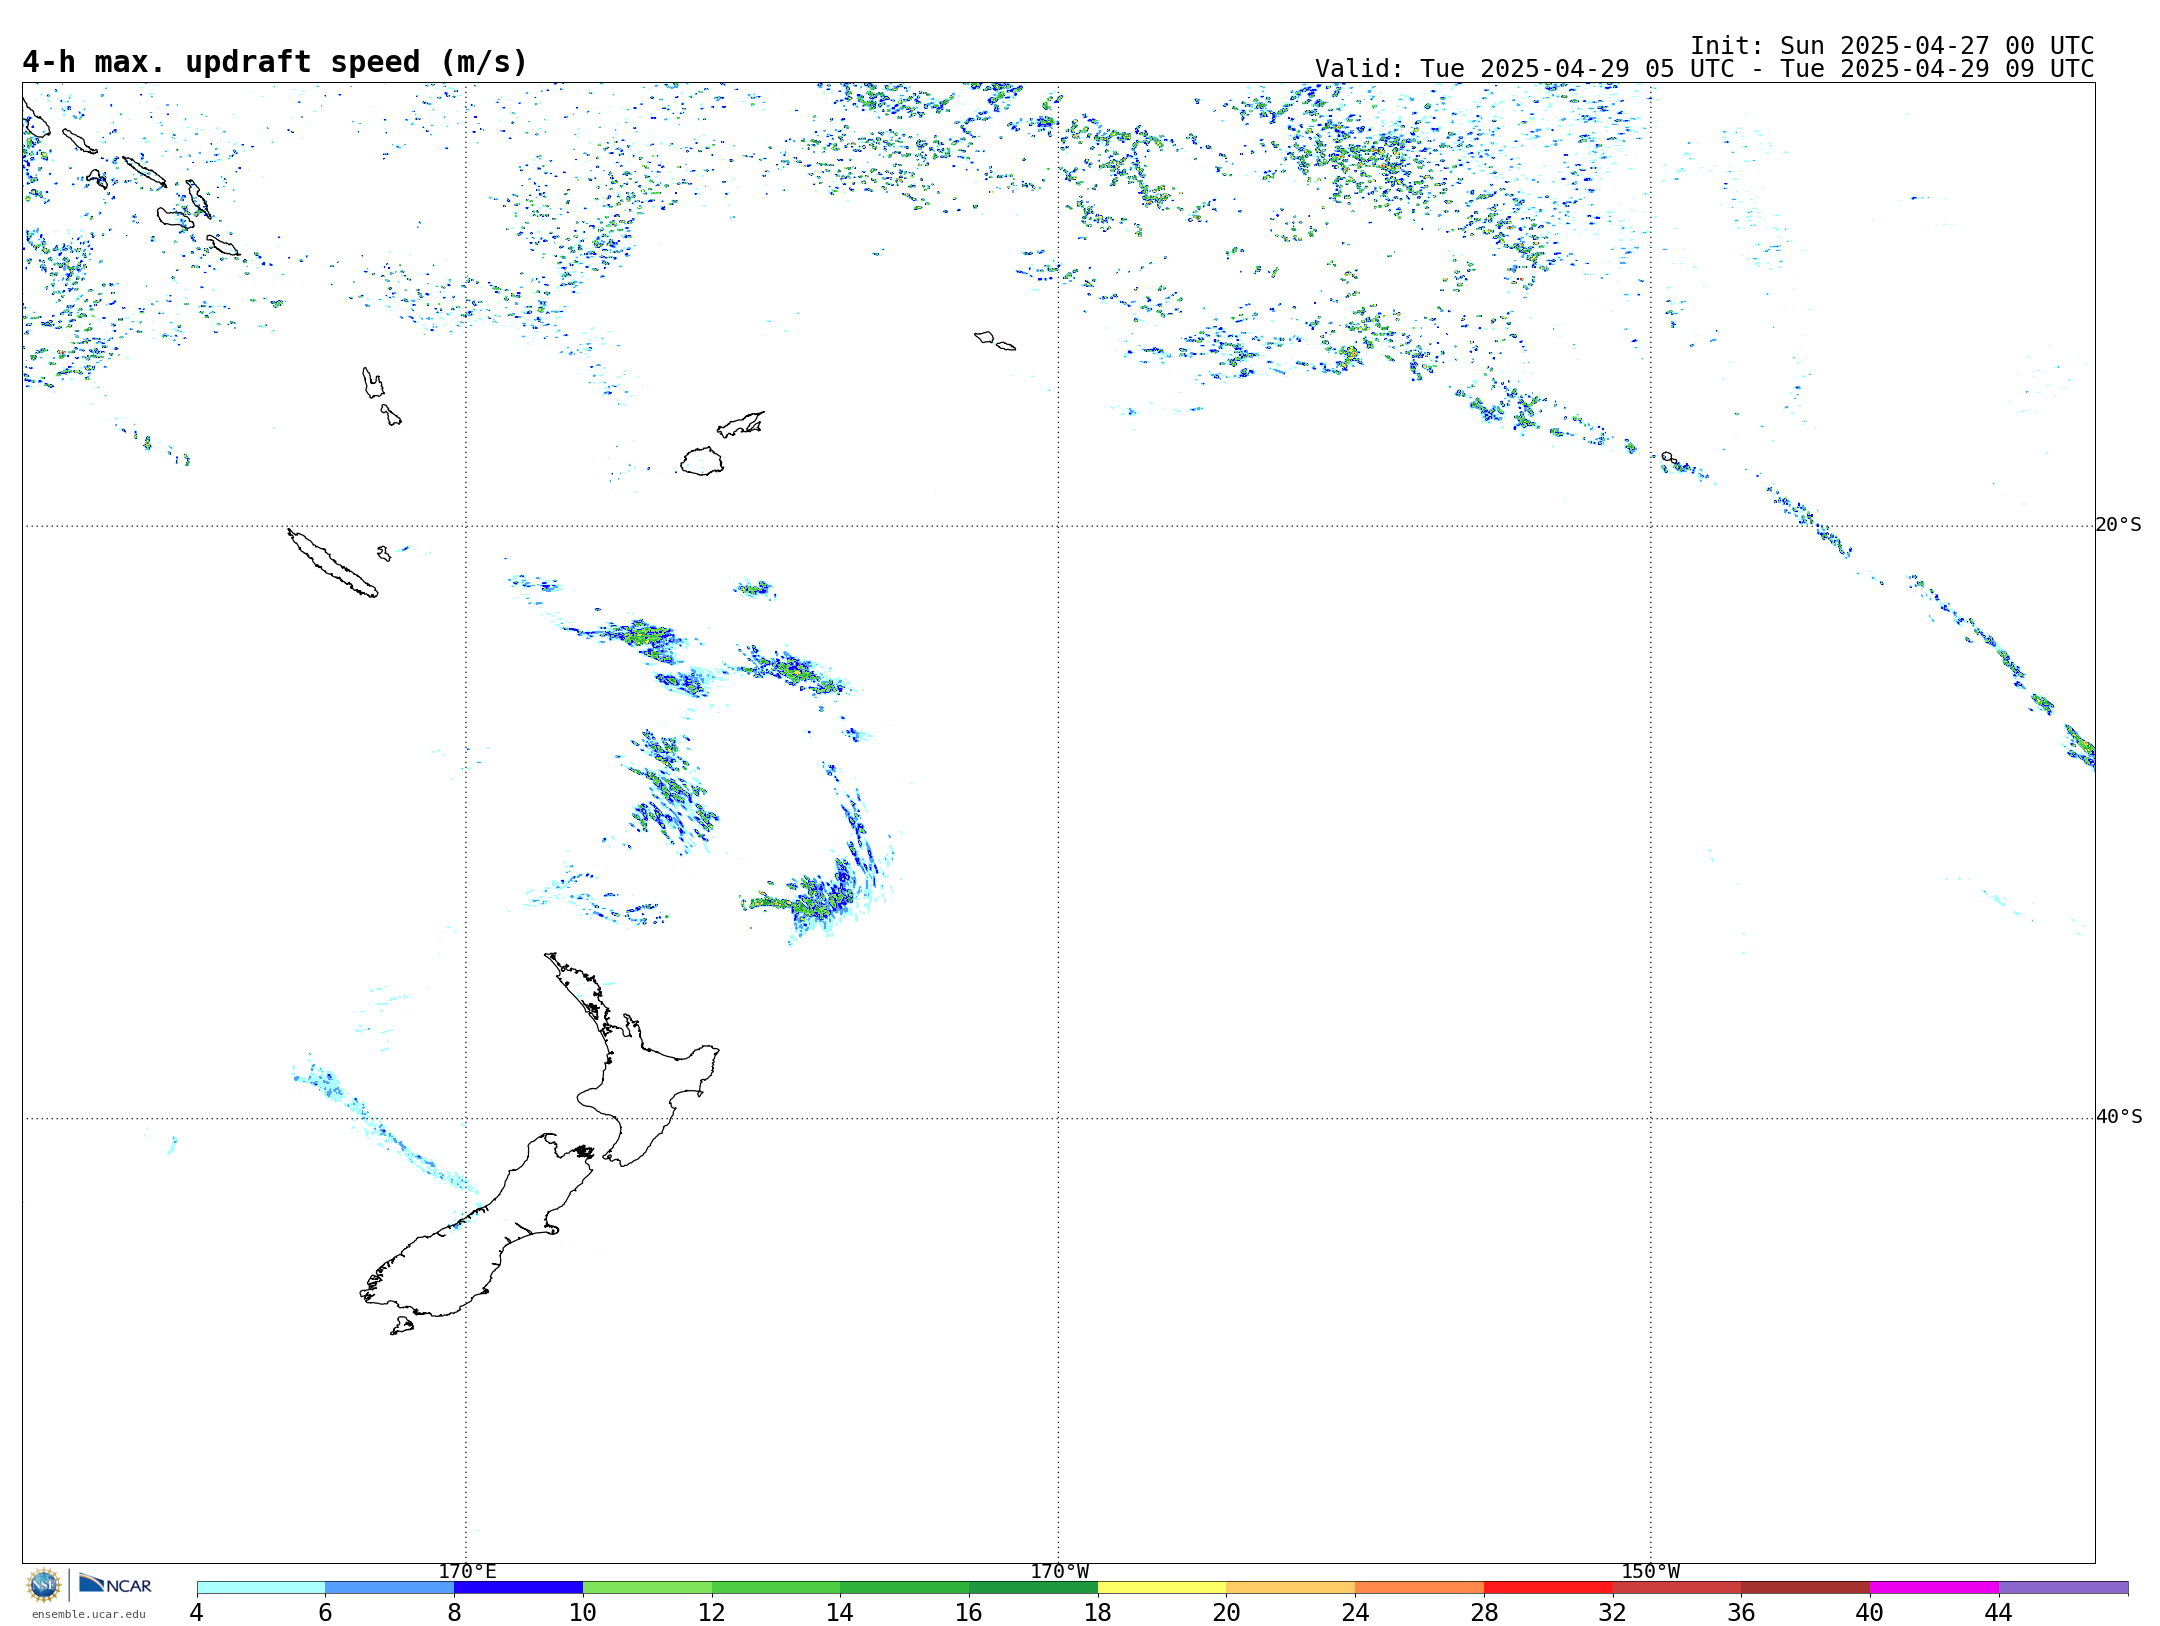
Task: Click the 40°S latitude label
Action: 2119,1117
